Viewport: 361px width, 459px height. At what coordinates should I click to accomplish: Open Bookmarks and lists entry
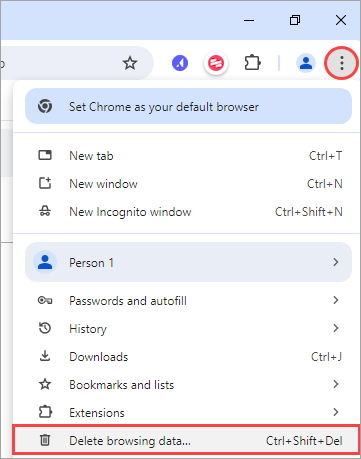[x=188, y=385]
